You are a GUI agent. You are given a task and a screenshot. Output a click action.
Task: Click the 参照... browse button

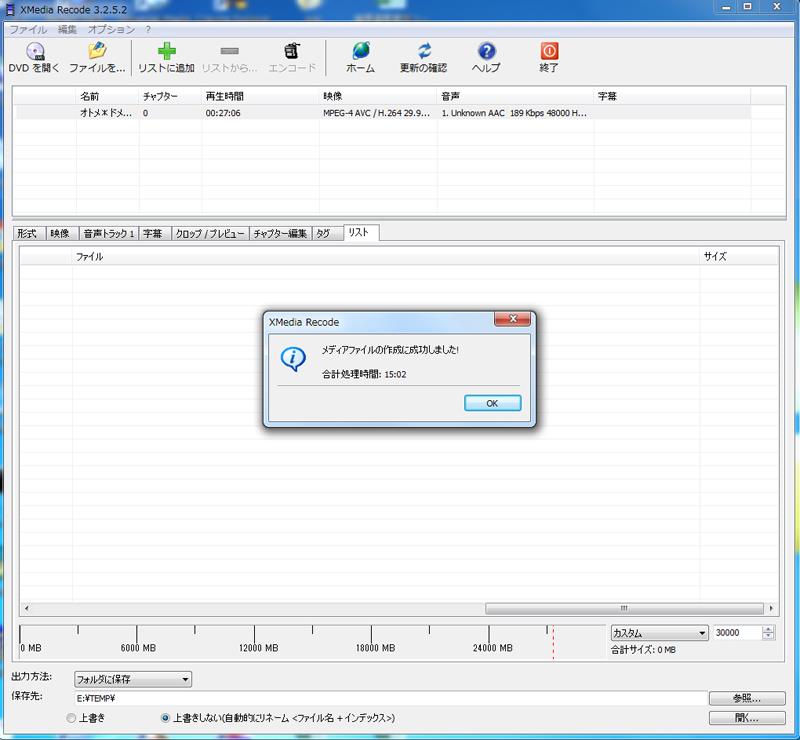click(x=747, y=698)
